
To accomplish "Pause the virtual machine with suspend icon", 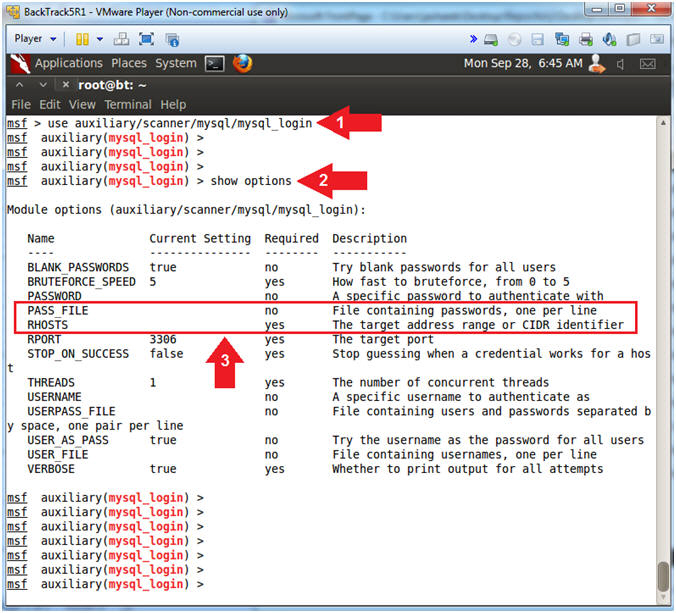I will click(x=82, y=39).
